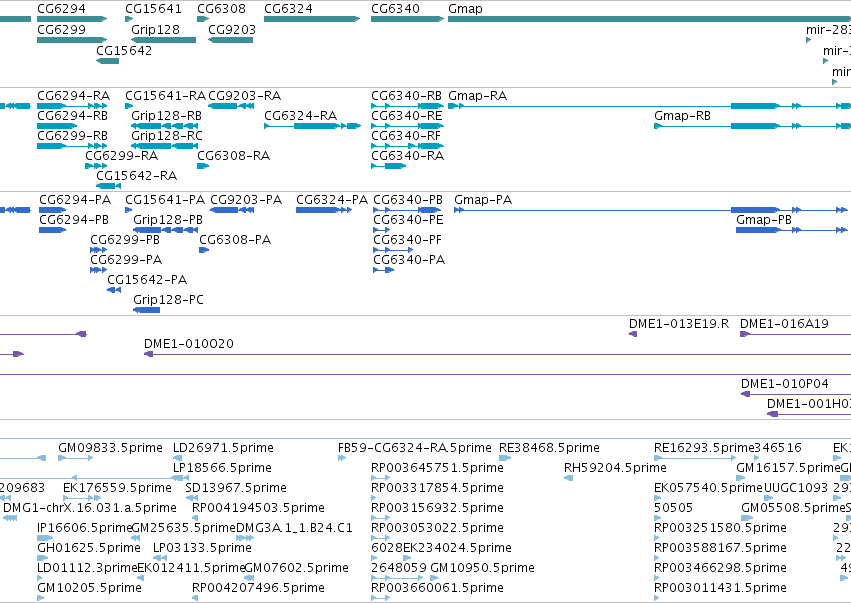The image size is (851, 603).
Task: Click the CG6340-RF transcript label
Action: tap(406, 136)
